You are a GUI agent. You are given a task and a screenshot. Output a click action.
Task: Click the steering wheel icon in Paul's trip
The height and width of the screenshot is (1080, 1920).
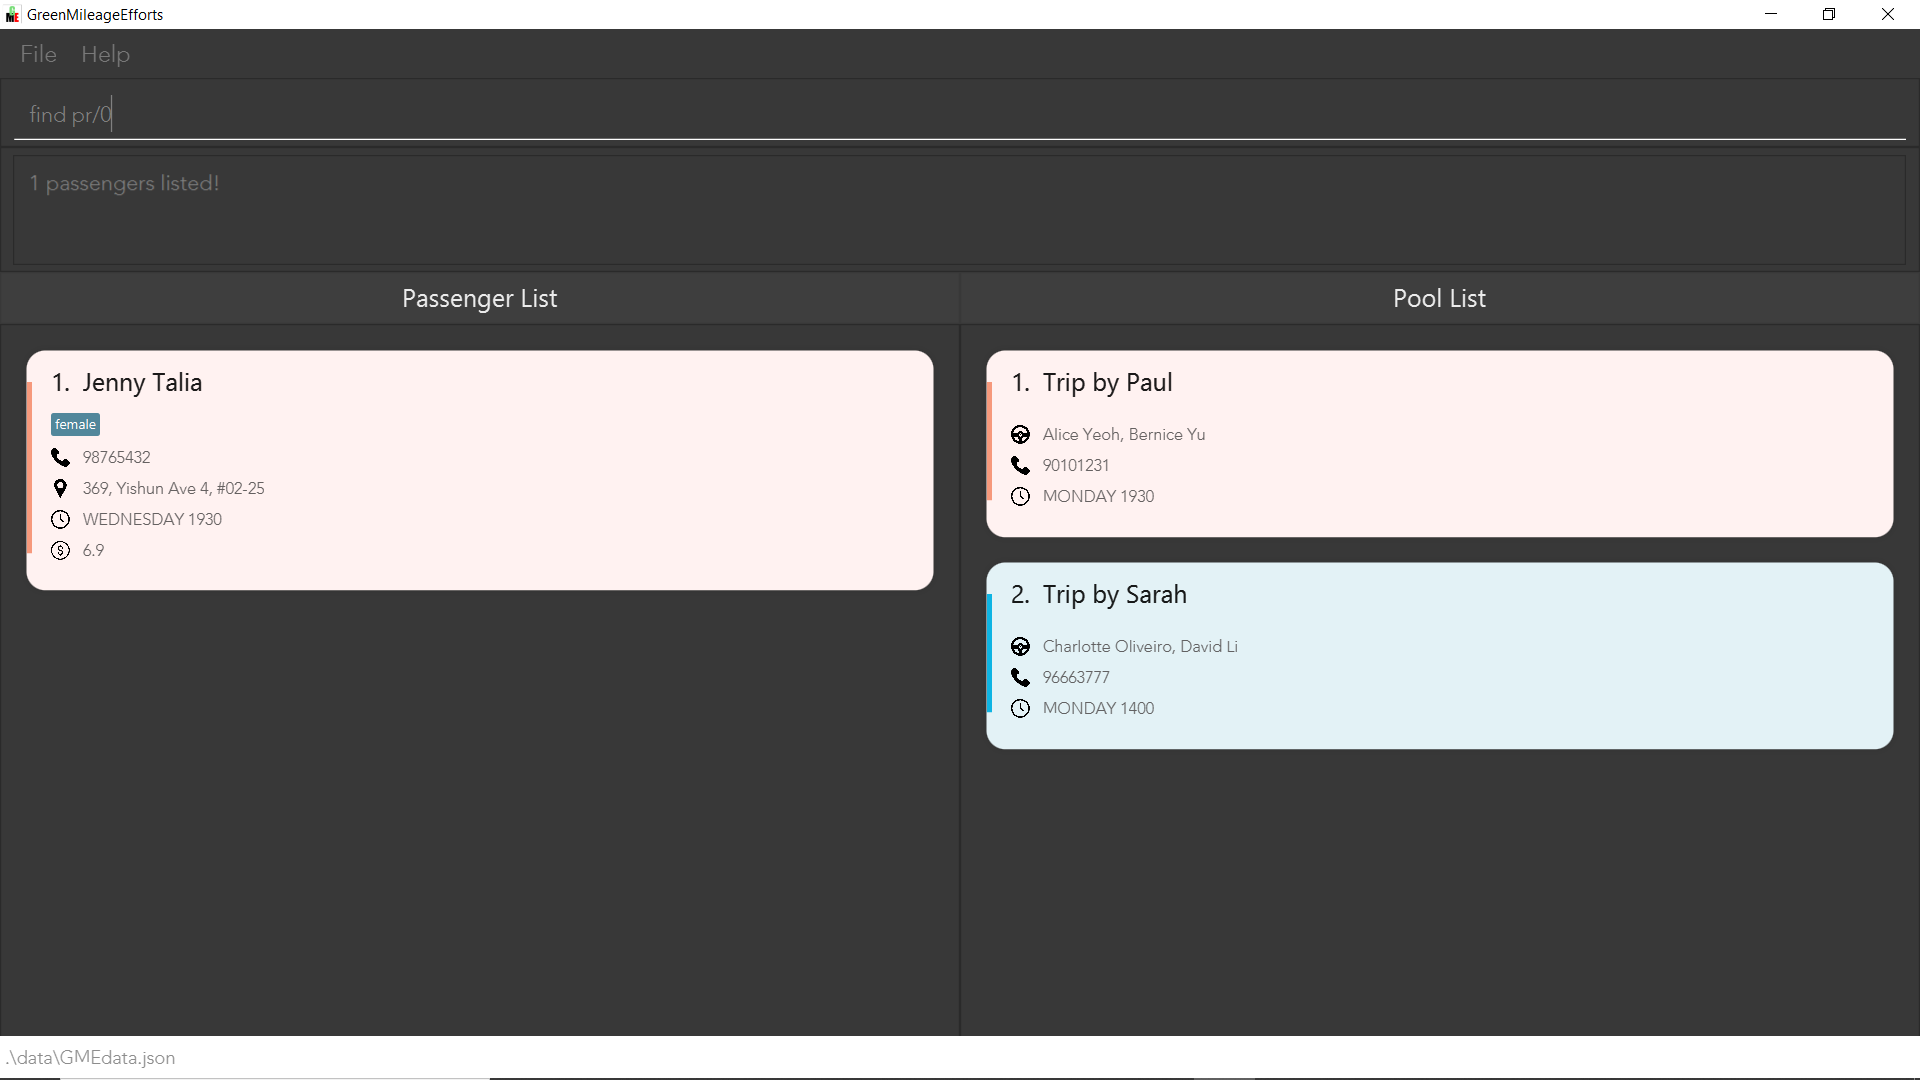pyautogui.click(x=1020, y=434)
